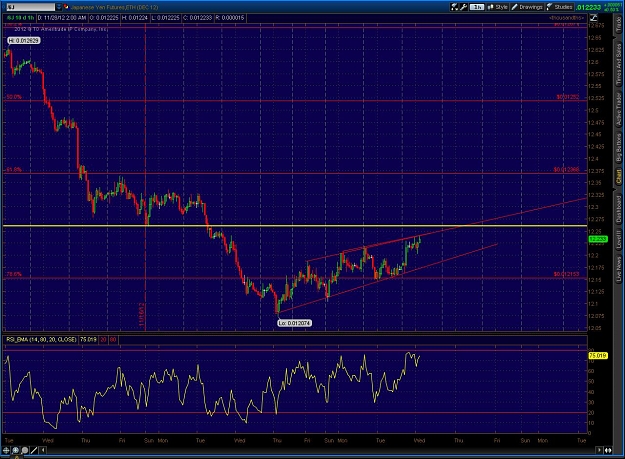Click the /6J 10 d 1h chart label
The image size is (625, 459).
tap(20, 18)
